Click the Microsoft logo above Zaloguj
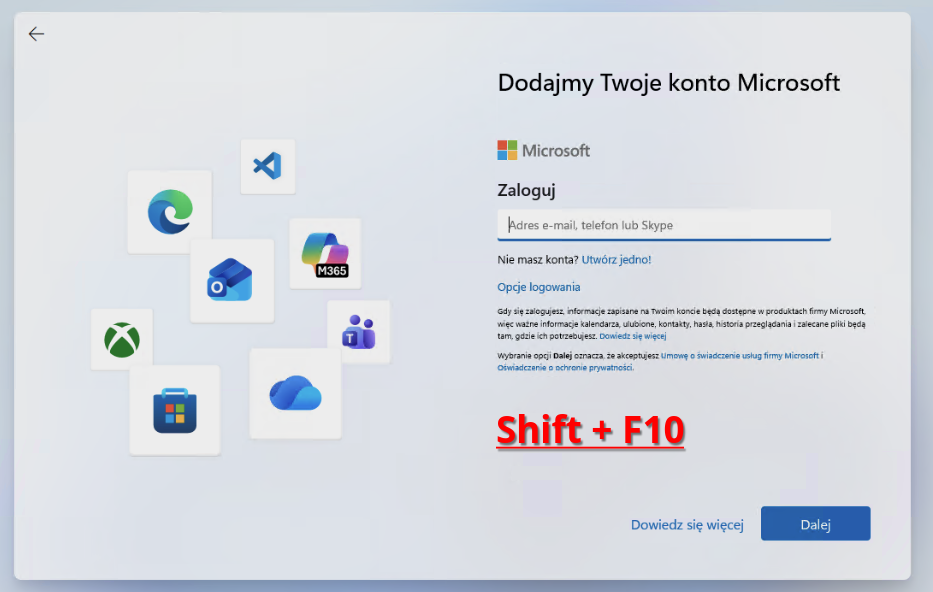The image size is (933, 592). [544, 151]
